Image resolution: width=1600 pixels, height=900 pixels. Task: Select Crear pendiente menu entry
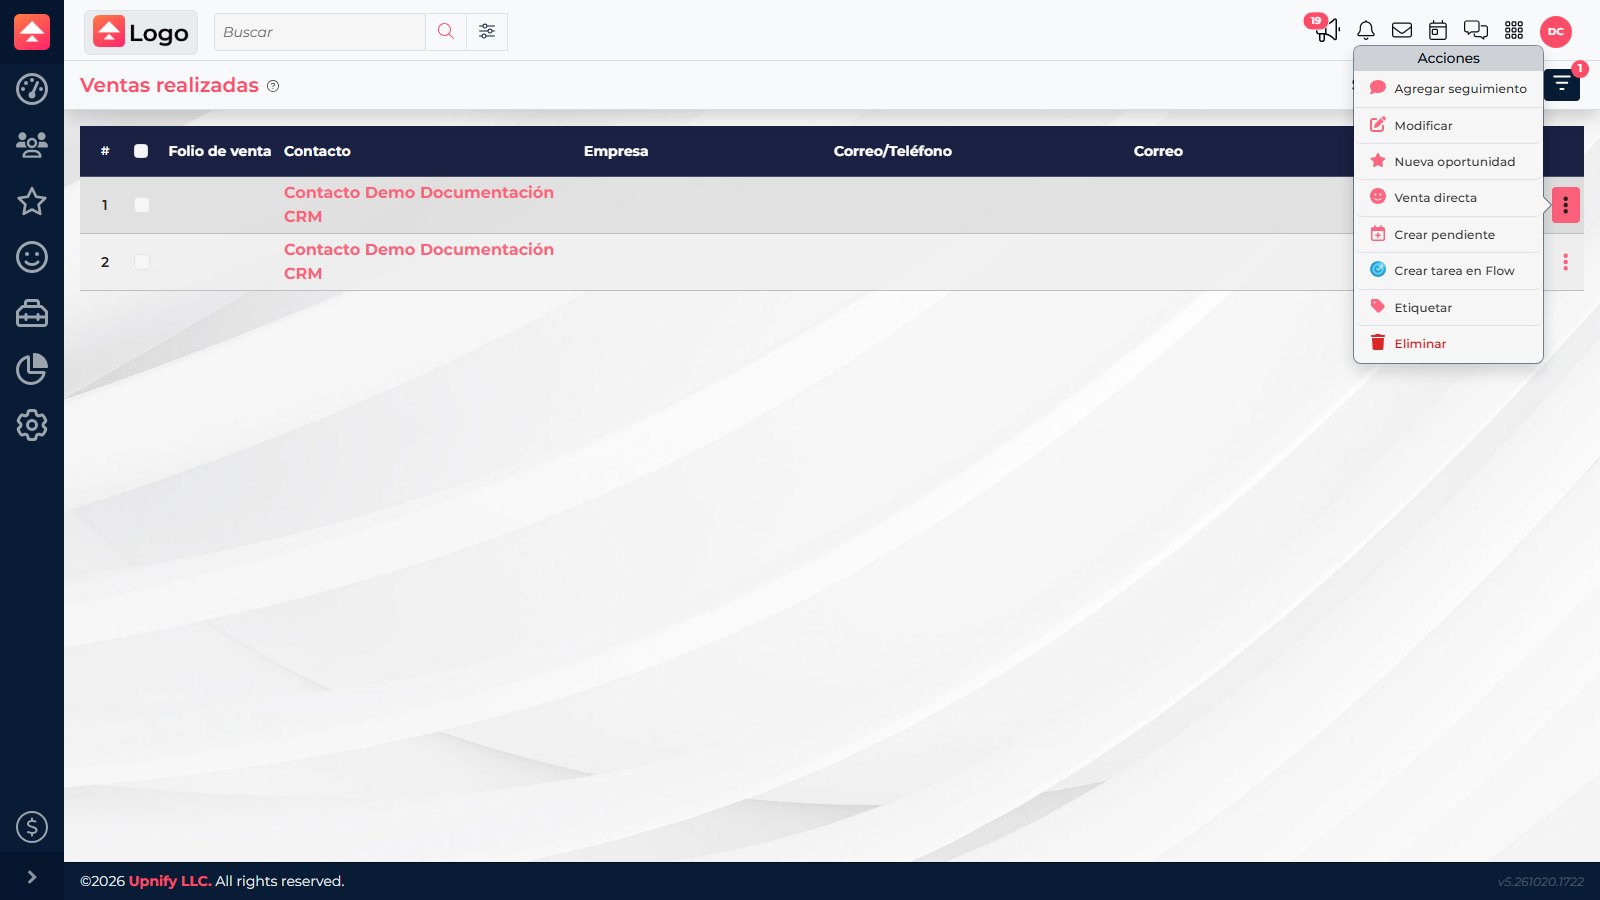[1448, 235]
